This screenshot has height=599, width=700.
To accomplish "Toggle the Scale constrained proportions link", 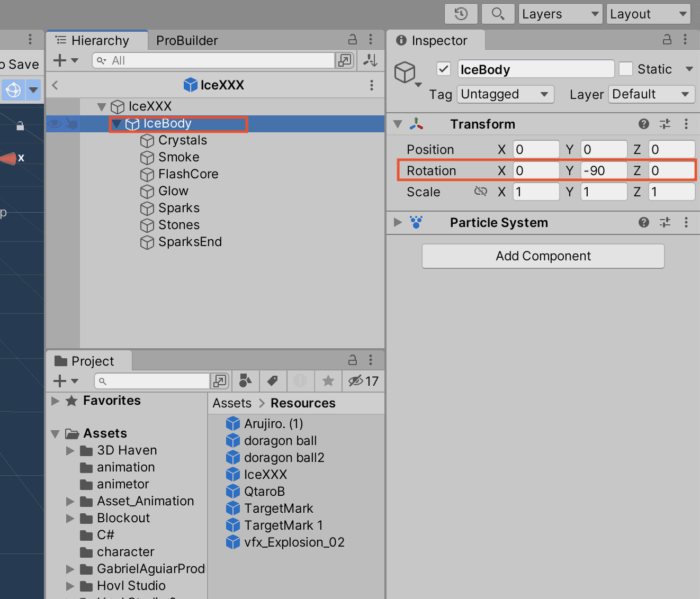I will [x=480, y=192].
